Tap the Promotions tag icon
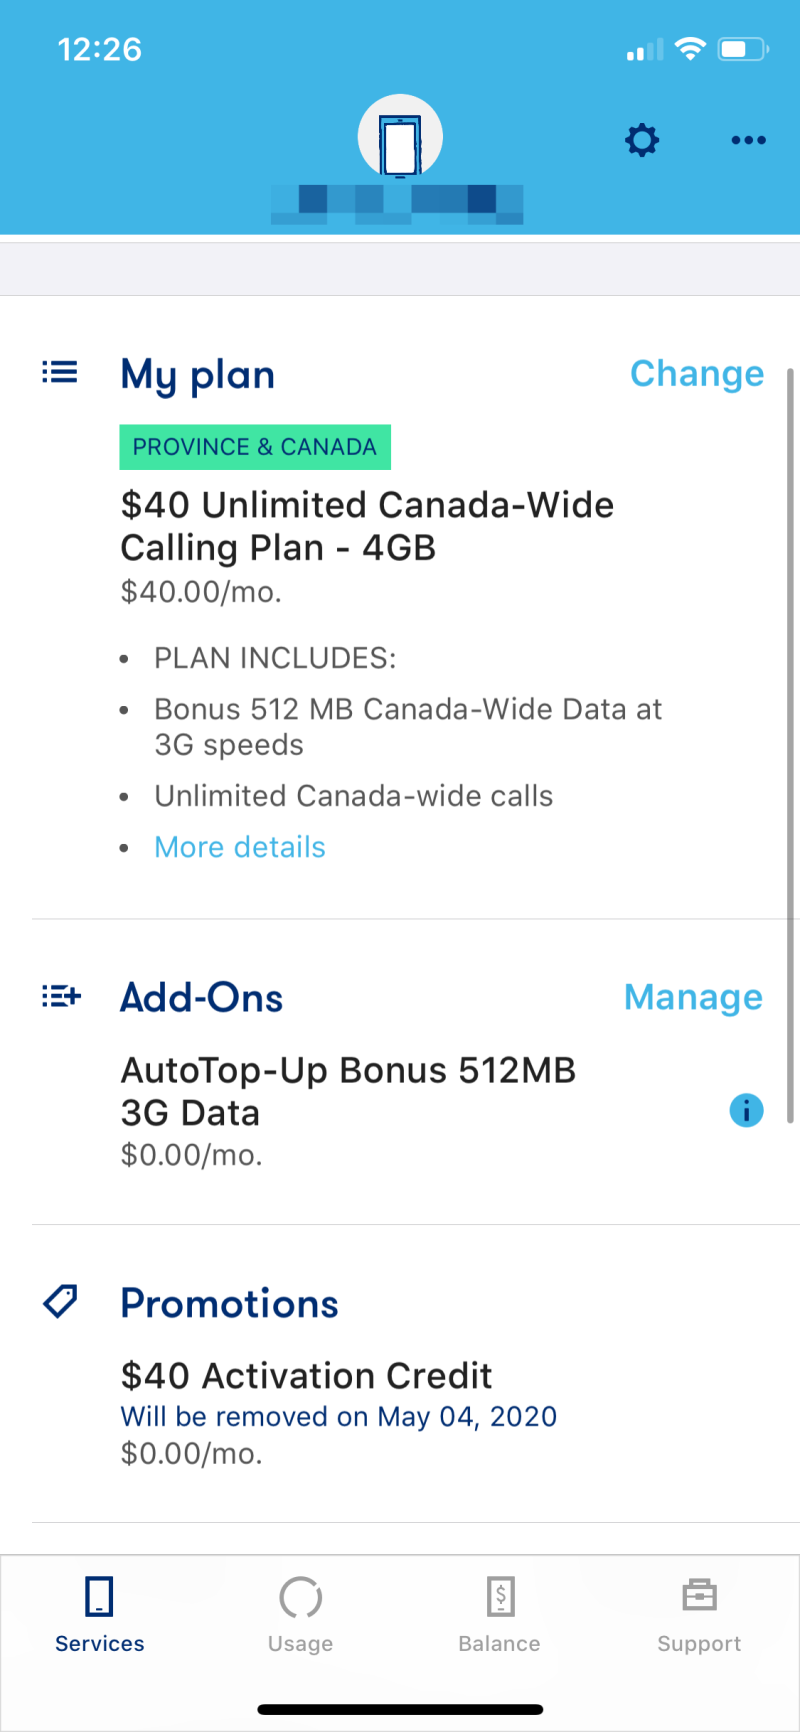 (61, 1301)
